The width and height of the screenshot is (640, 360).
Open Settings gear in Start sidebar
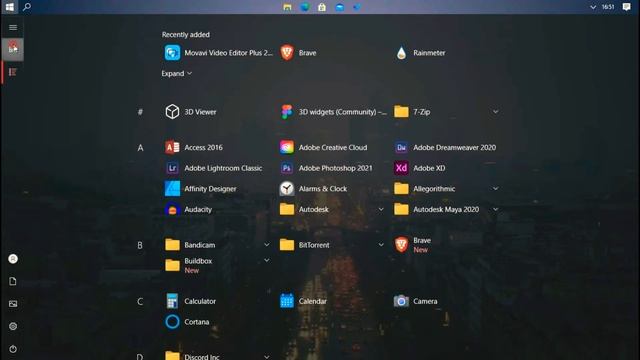pos(13,326)
